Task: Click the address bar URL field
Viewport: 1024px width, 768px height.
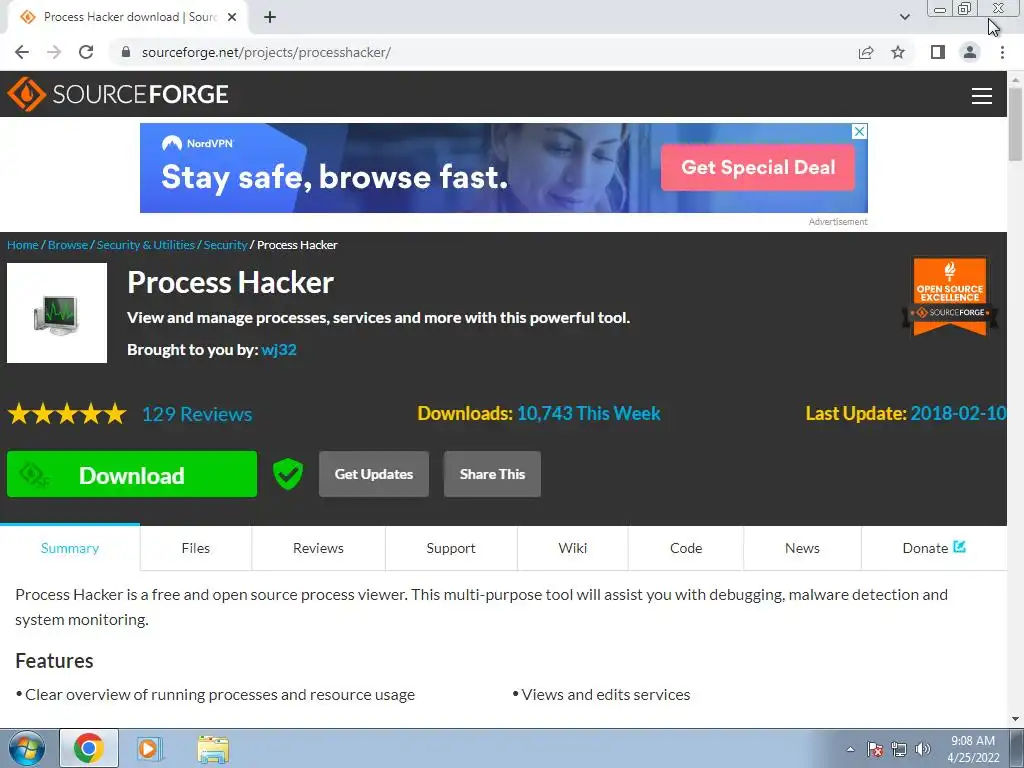Action: [485, 52]
